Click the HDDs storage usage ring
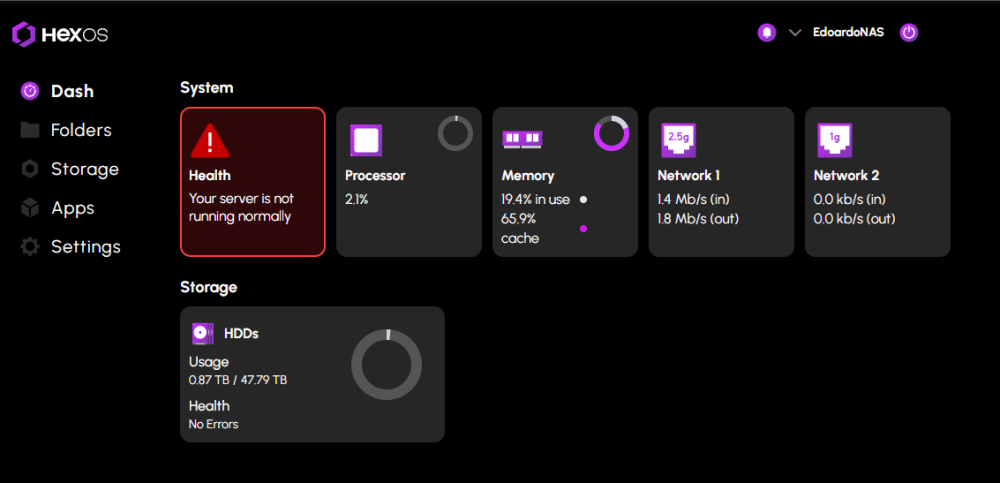Image resolution: width=1000 pixels, height=483 pixels. pos(386,363)
